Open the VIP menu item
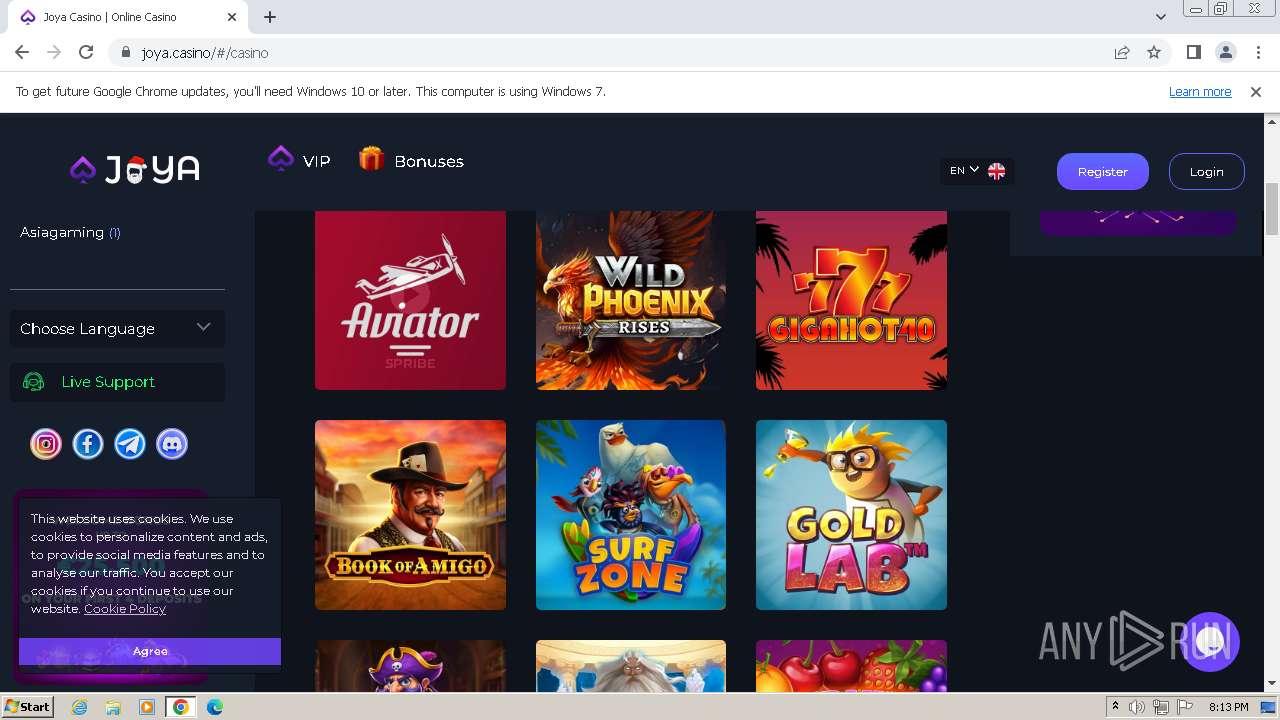The height and width of the screenshot is (720, 1280). click(x=299, y=160)
